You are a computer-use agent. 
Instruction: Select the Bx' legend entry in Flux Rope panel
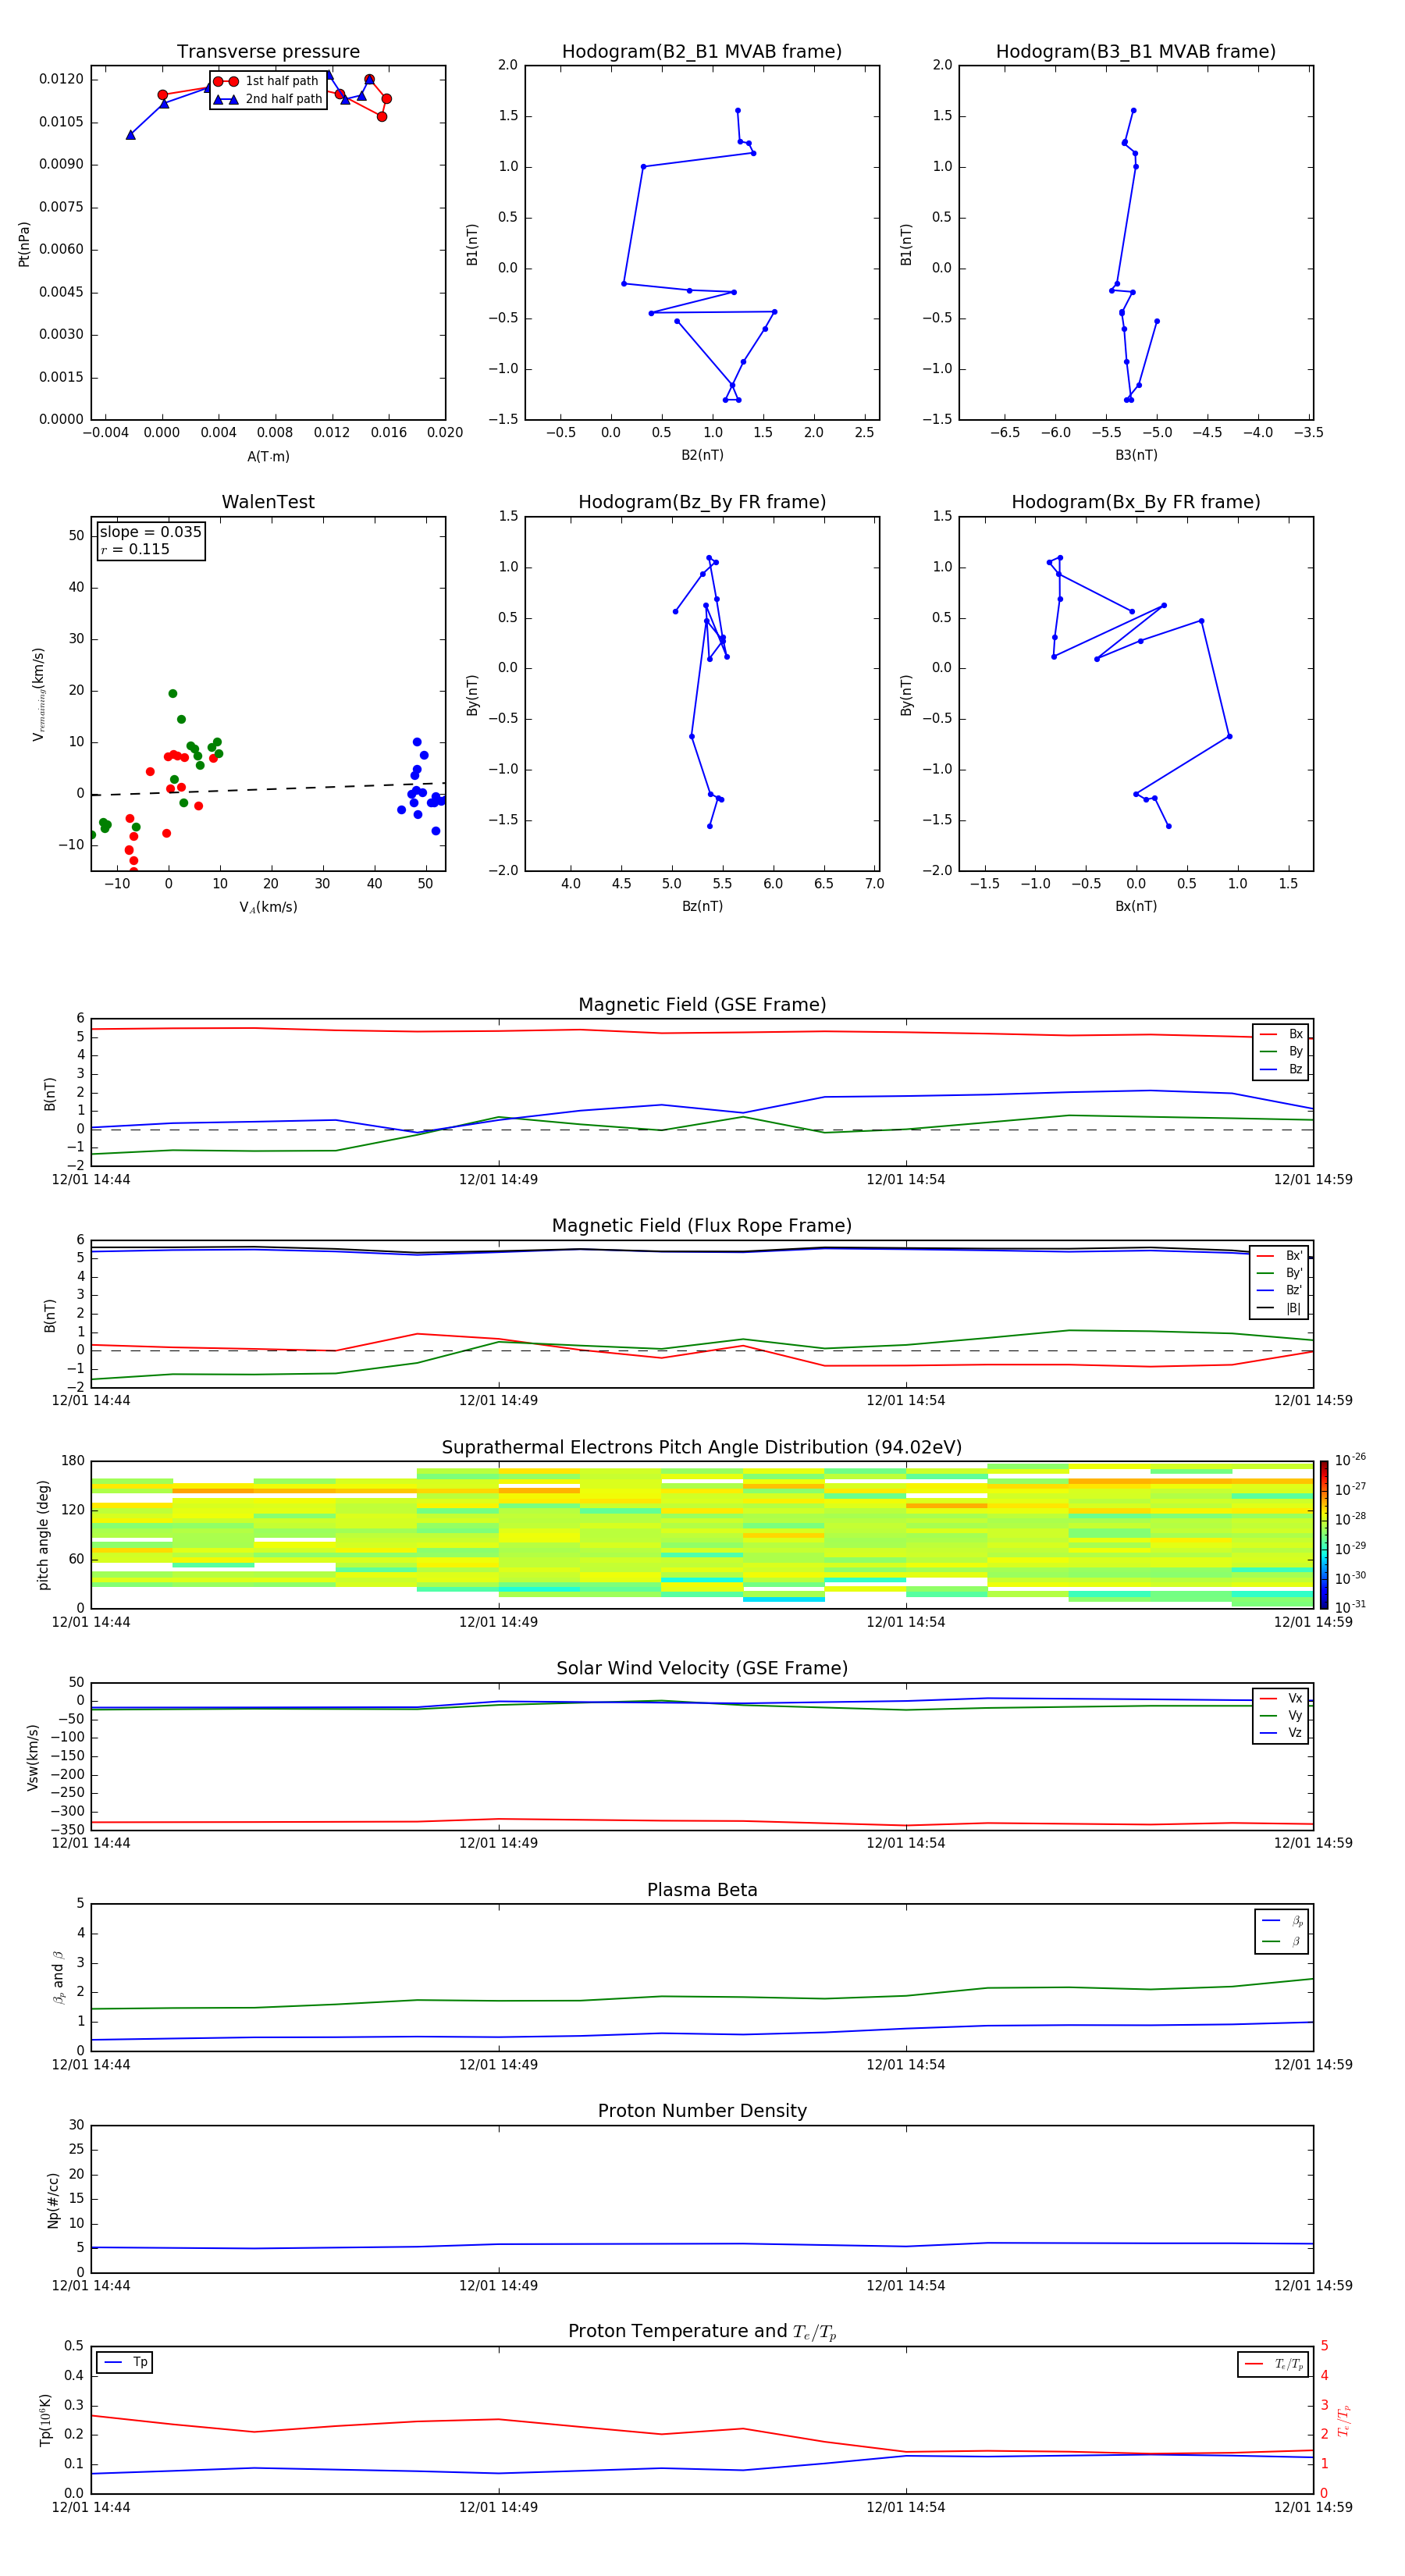point(1279,1256)
